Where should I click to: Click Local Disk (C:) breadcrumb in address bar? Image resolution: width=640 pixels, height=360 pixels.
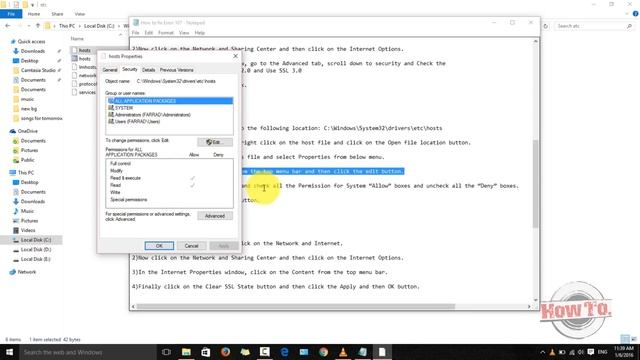pos(99,26)
